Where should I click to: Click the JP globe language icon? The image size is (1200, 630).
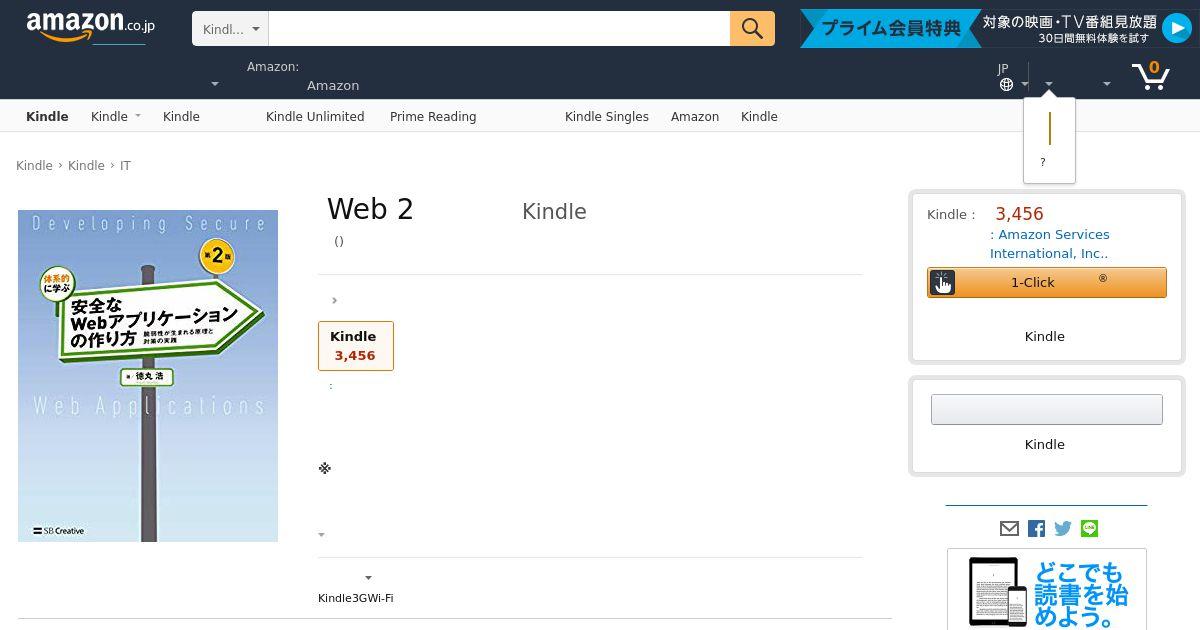(x=1006, y=85)
